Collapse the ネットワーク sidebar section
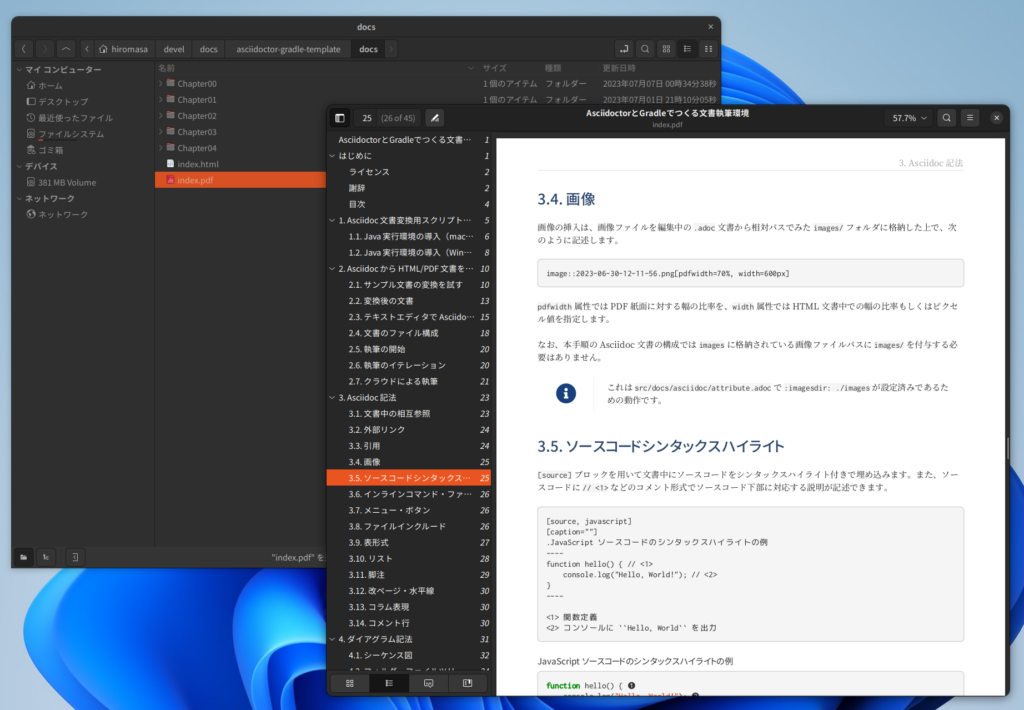 (x=20, y=199)
